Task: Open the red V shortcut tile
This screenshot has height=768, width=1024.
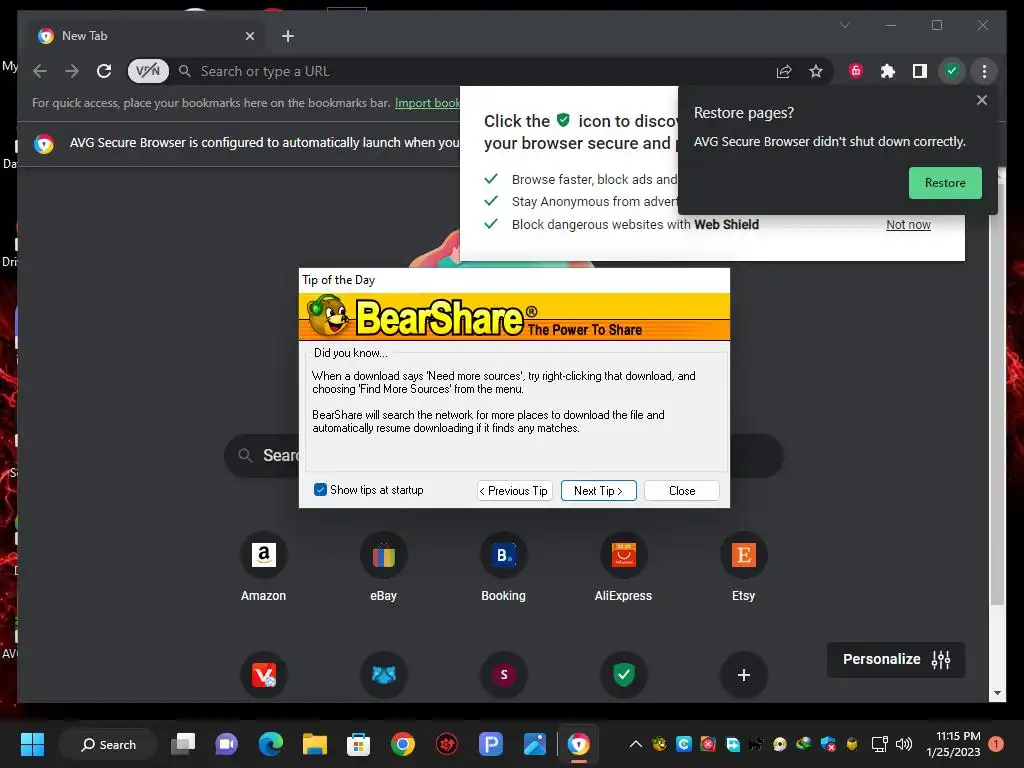Action: [x=264, y=675]
